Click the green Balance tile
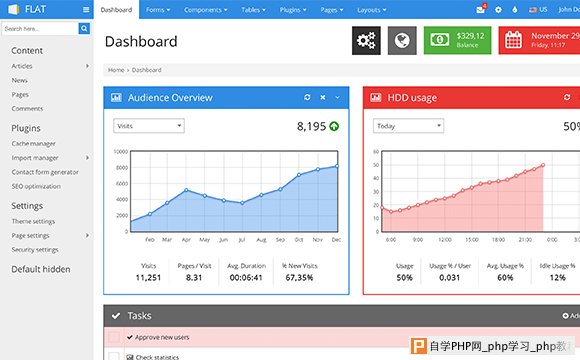 (x=458, y=40)
